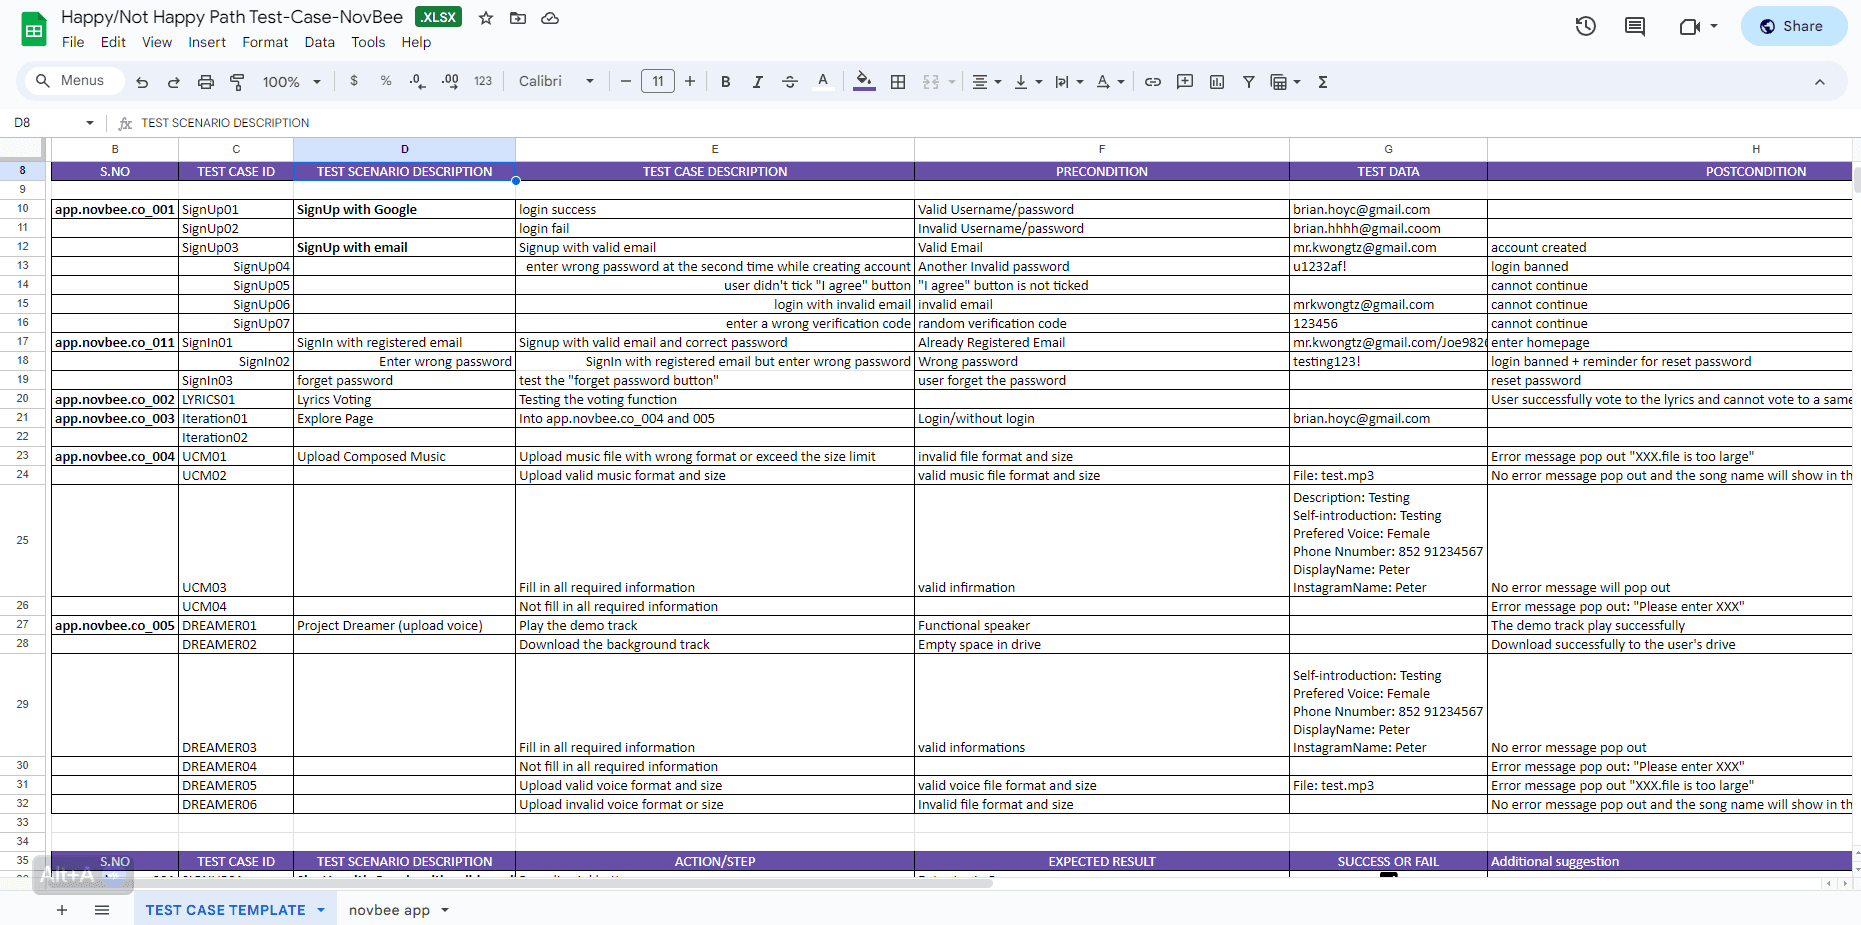Open video call options dropdown
This screenshot has height=925, width=1861.
click(1714, 26)
